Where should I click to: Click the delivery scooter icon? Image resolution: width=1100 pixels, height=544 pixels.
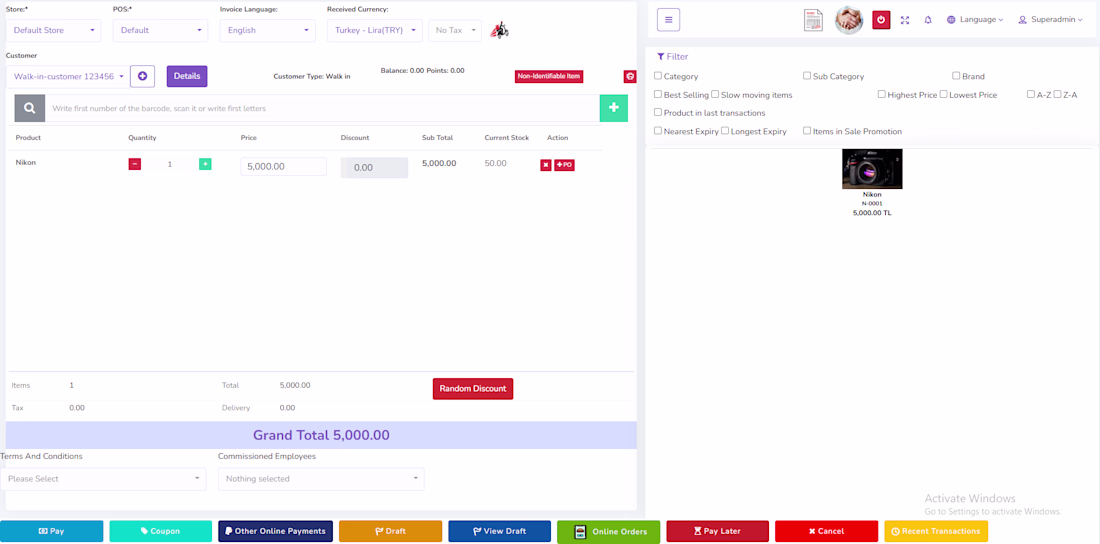click(x=499, y=30)
